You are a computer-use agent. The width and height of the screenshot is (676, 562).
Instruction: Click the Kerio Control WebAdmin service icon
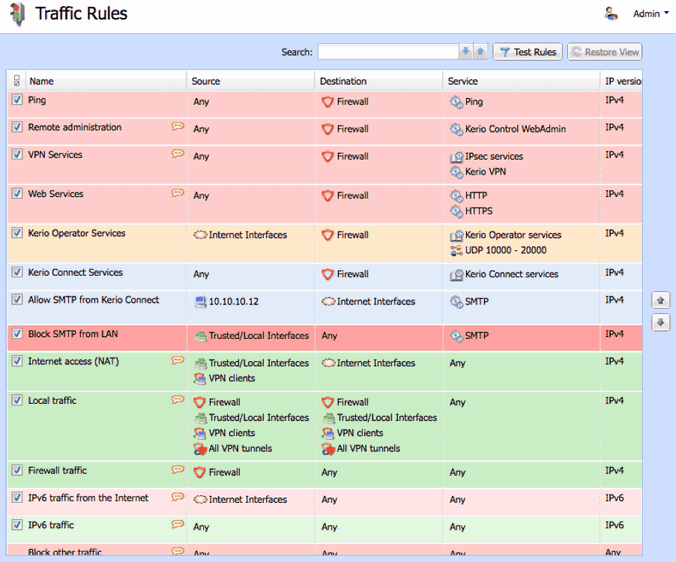456,129
